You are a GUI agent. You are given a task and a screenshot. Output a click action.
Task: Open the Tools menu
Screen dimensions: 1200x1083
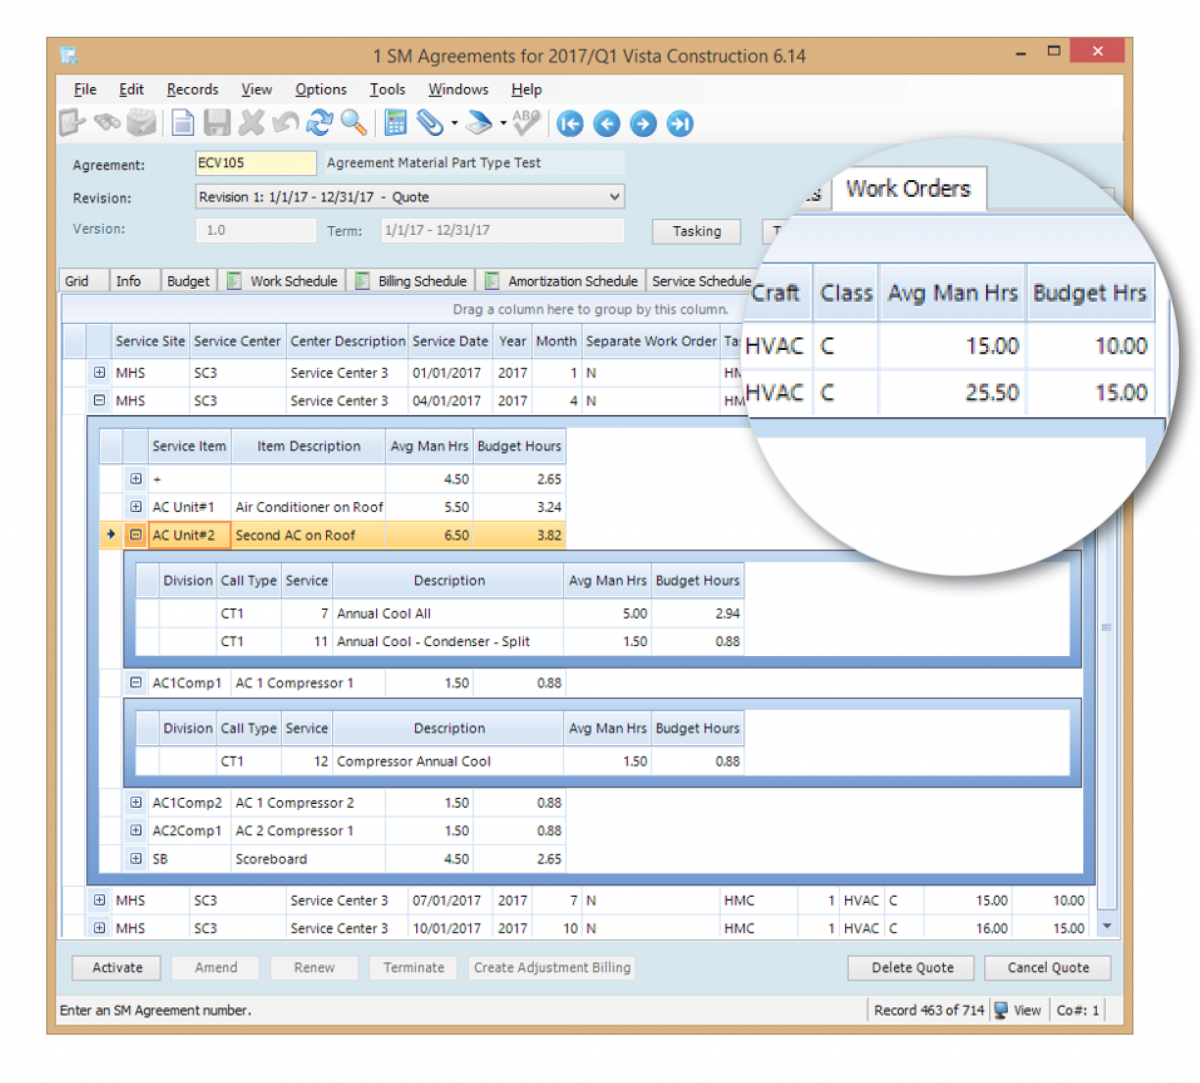pos(387,89)
